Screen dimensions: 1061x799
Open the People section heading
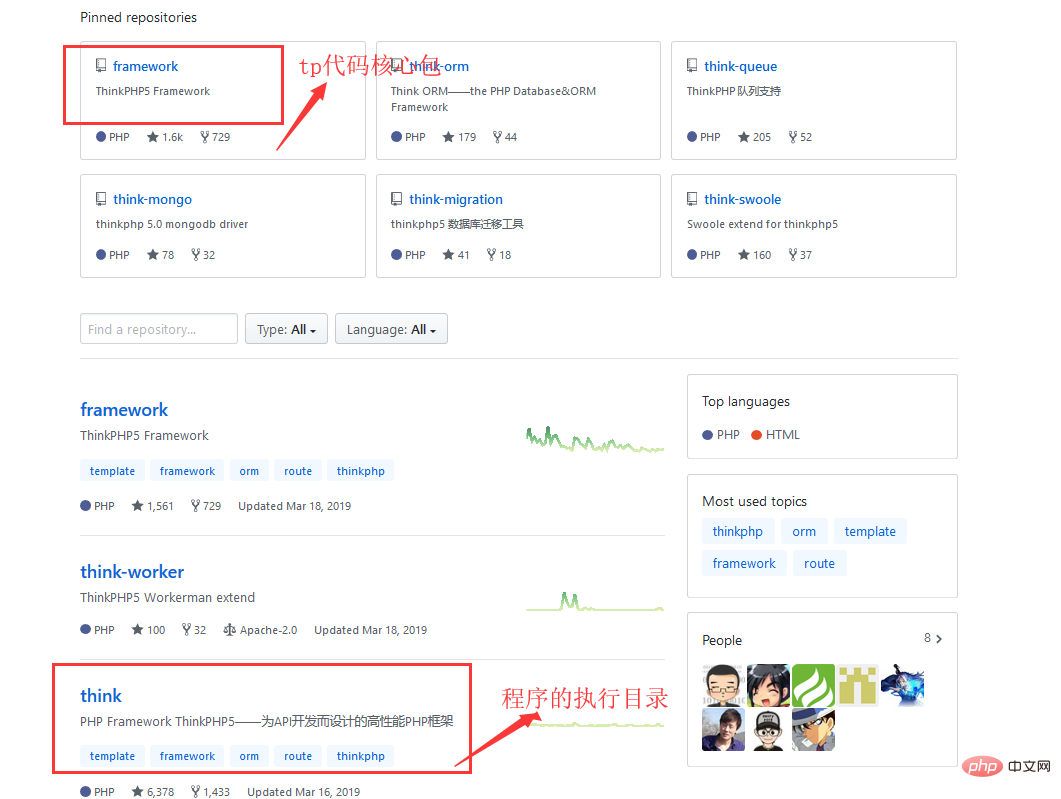click(722, 640)
